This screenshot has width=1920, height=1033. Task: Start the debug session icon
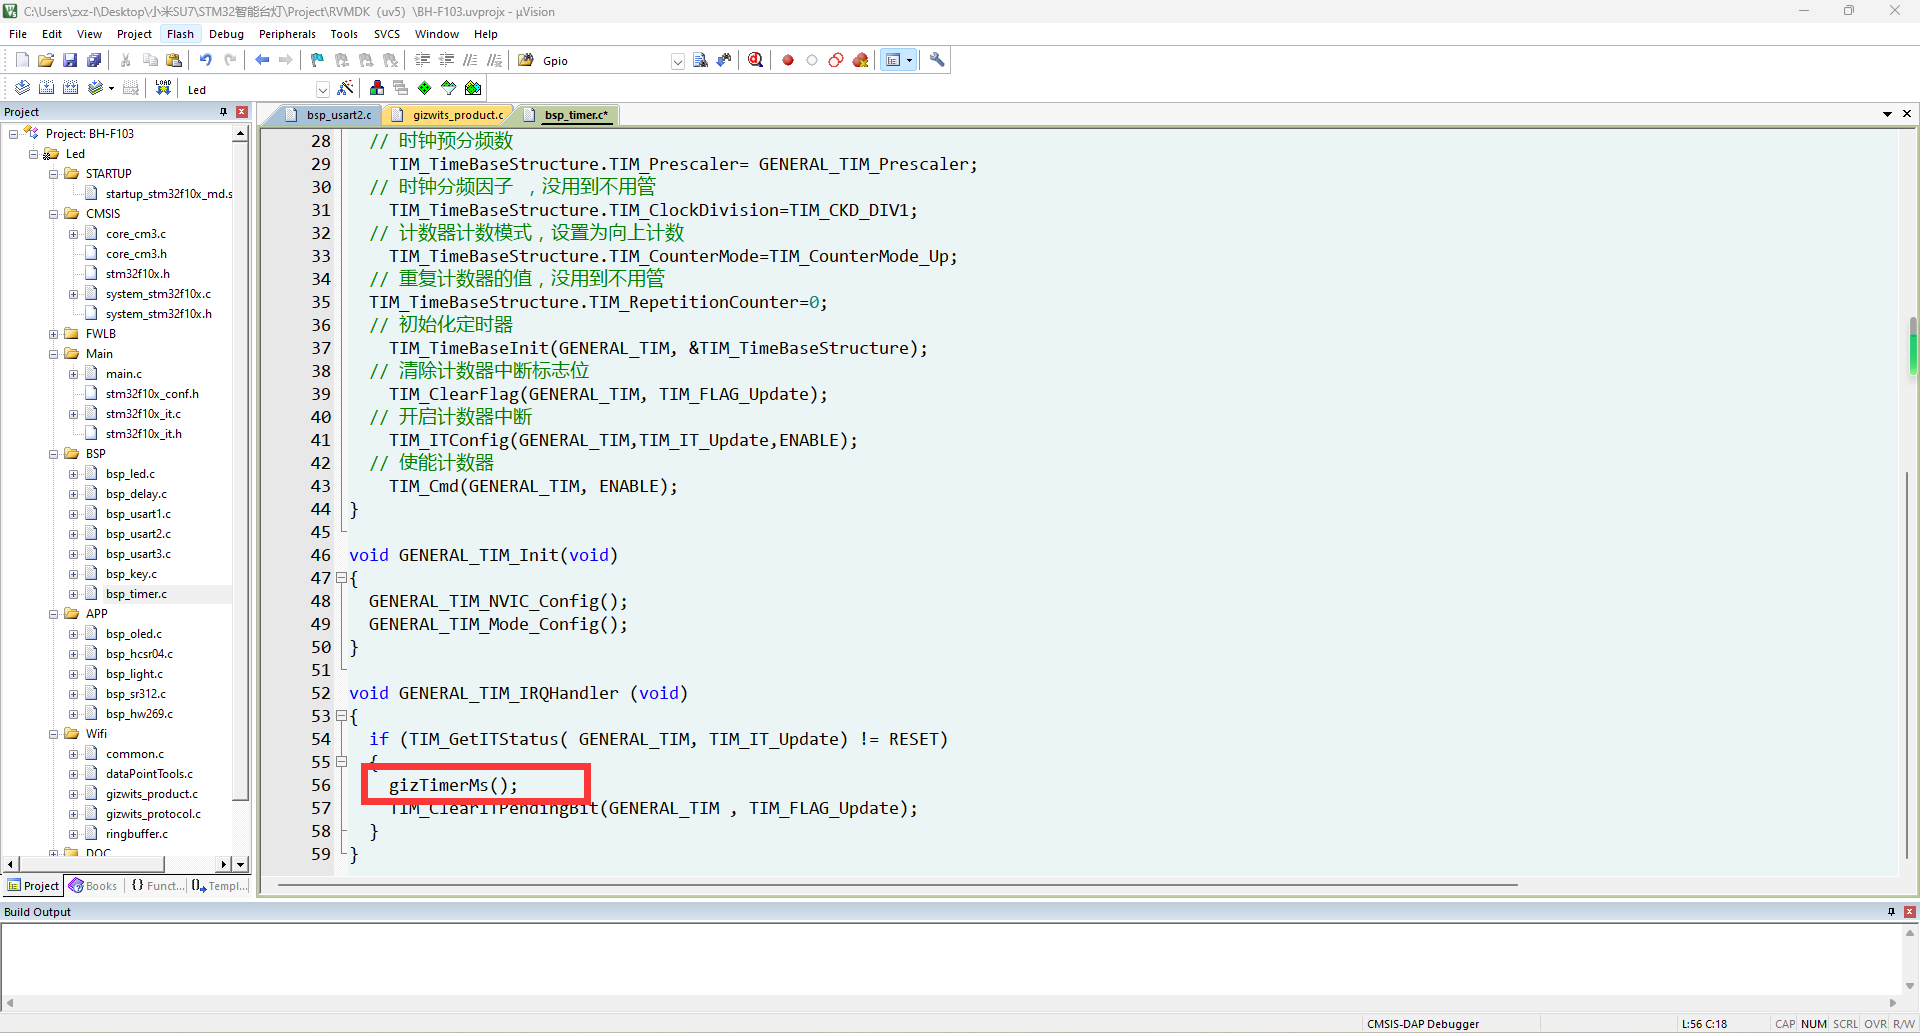click(x=756, y=61)
